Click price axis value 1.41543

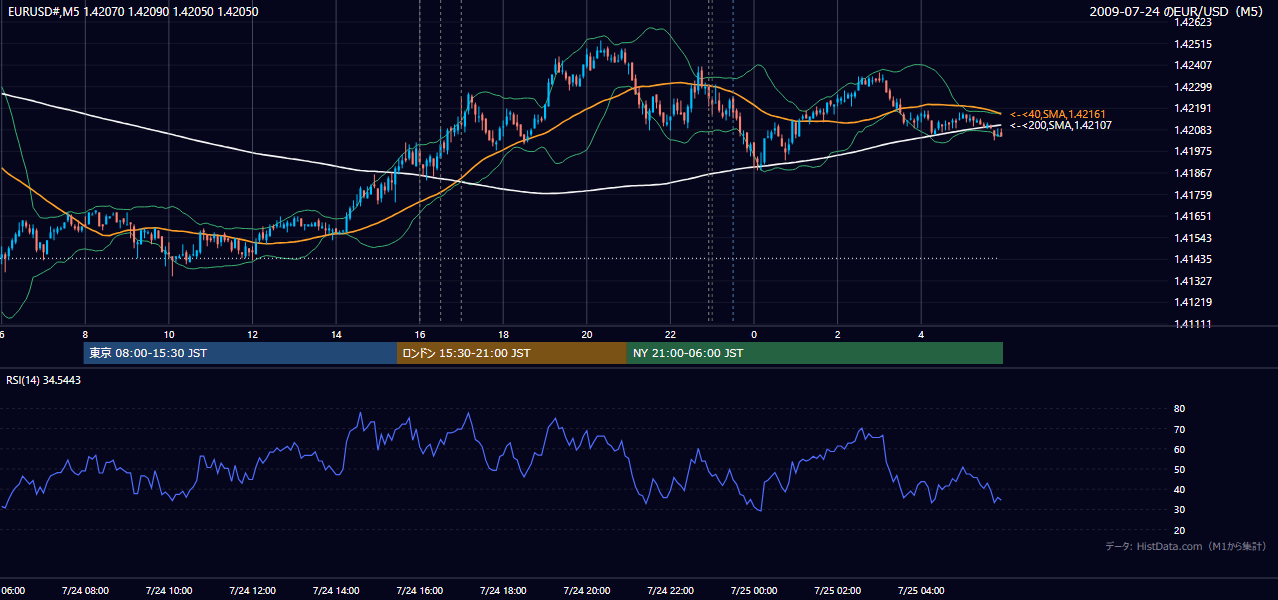pos(1193,238)
